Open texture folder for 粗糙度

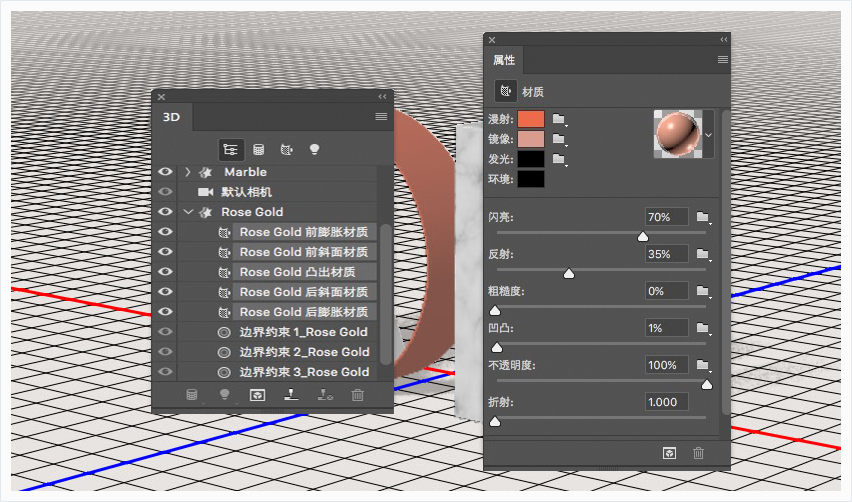(x=703, y=291)
